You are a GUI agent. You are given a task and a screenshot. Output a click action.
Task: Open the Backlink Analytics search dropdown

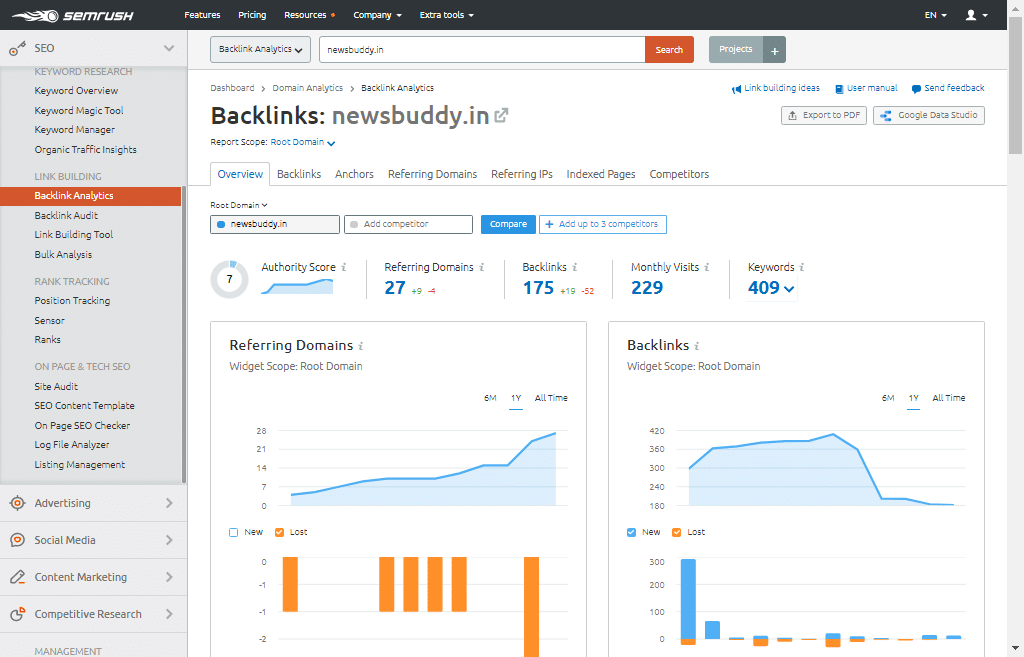(x=260, y=48)
